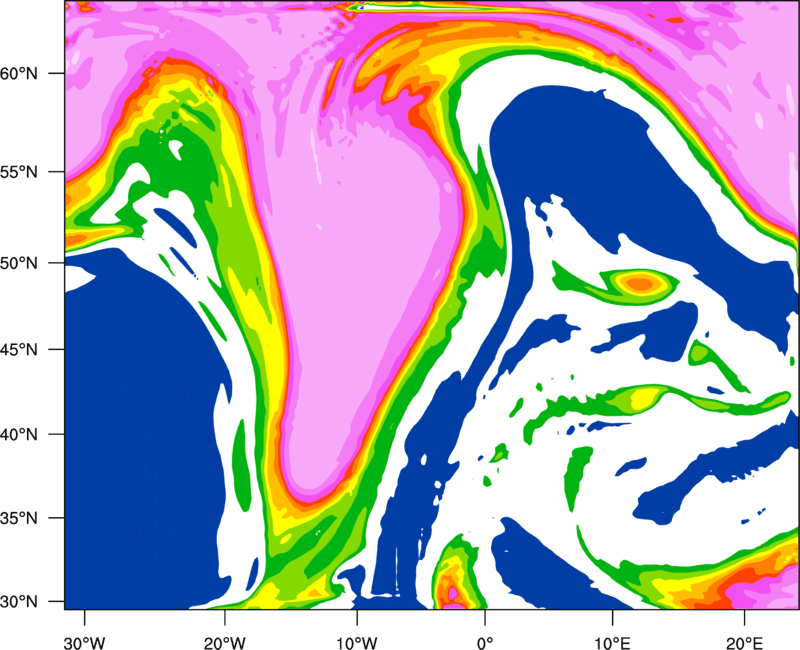Viewport: 800px width, 650px height.
Task: Click the 45°N latitude label
Action: pos(19,350)
